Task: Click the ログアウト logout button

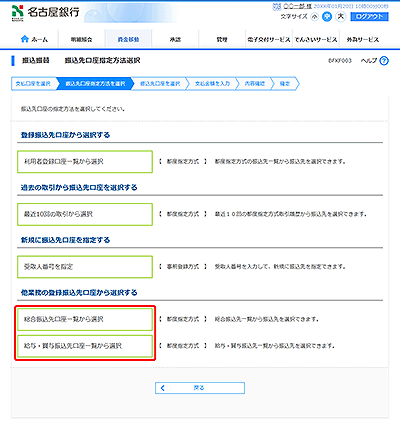Action: coord(369,17)
